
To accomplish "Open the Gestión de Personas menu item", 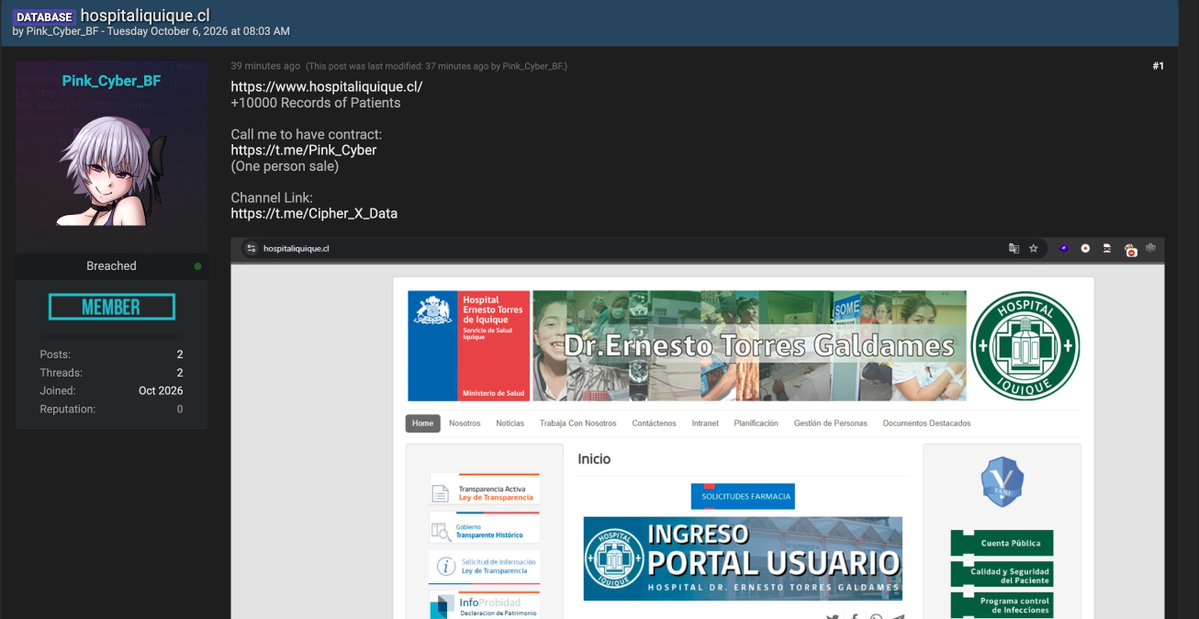I will coord(830,423).
